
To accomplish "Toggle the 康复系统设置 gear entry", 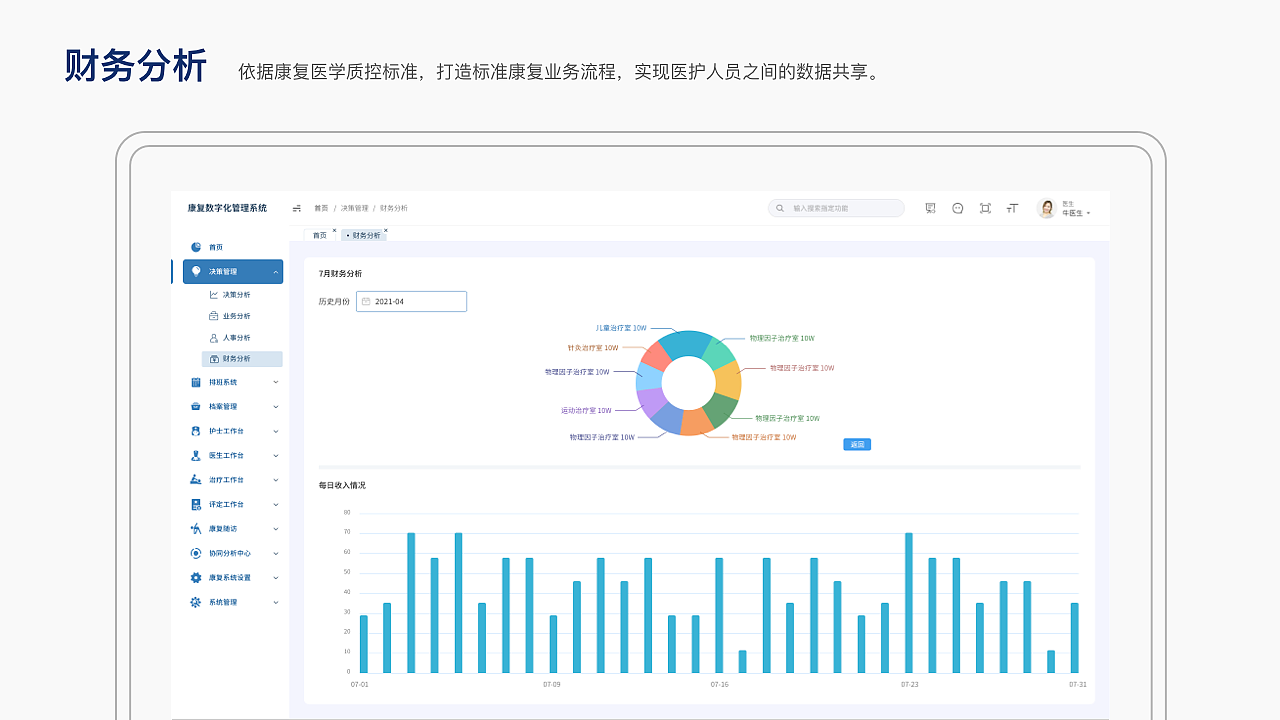I will click(196, 577).
